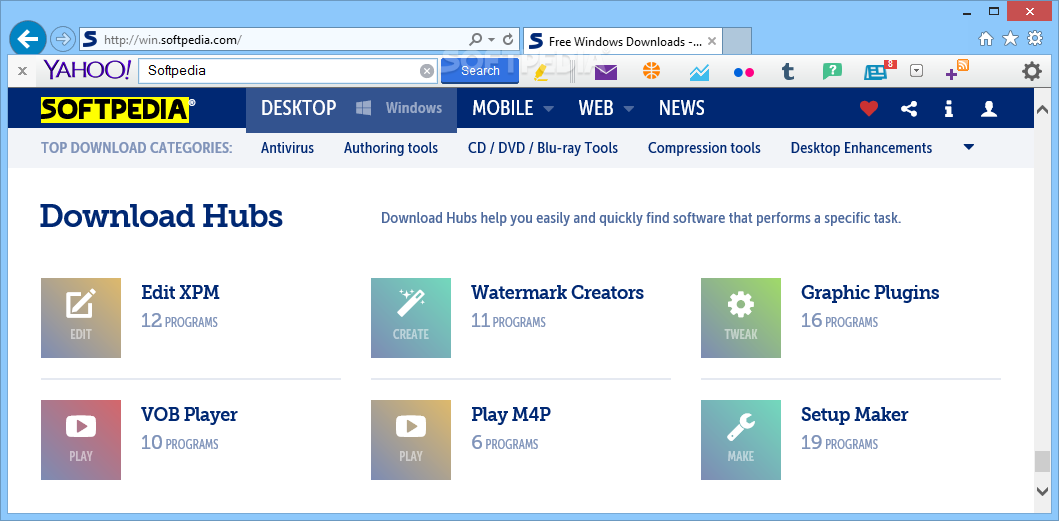This screenshot has width=1059, height=521.
Task: Open the Tumblr icon on toolbar
Action: point(787,71)
